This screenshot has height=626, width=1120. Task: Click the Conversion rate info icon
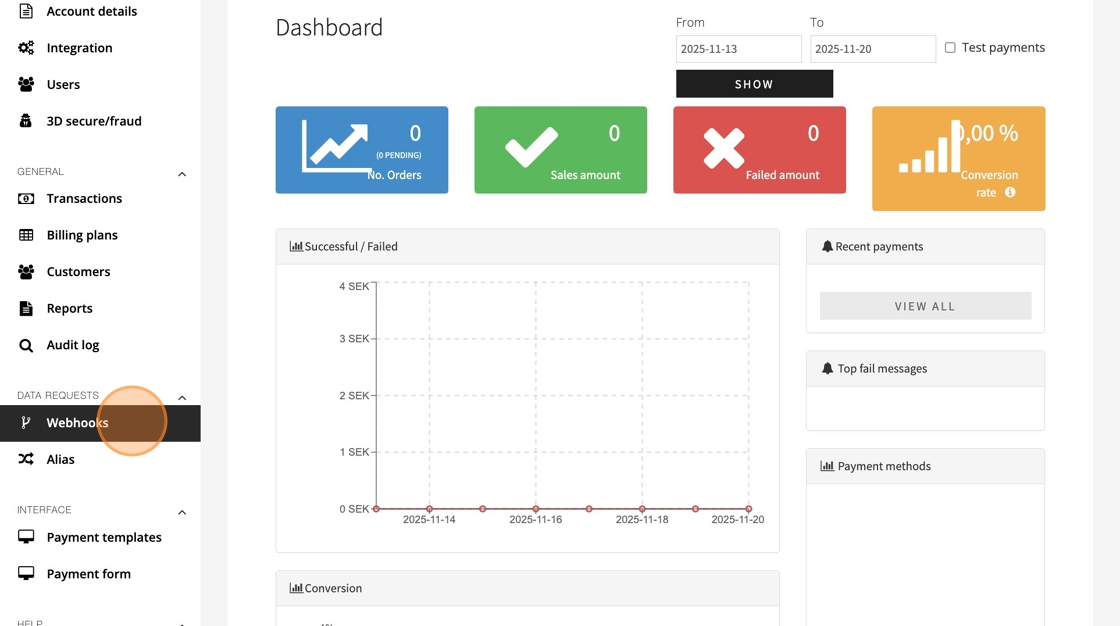tap(1010, 192)
